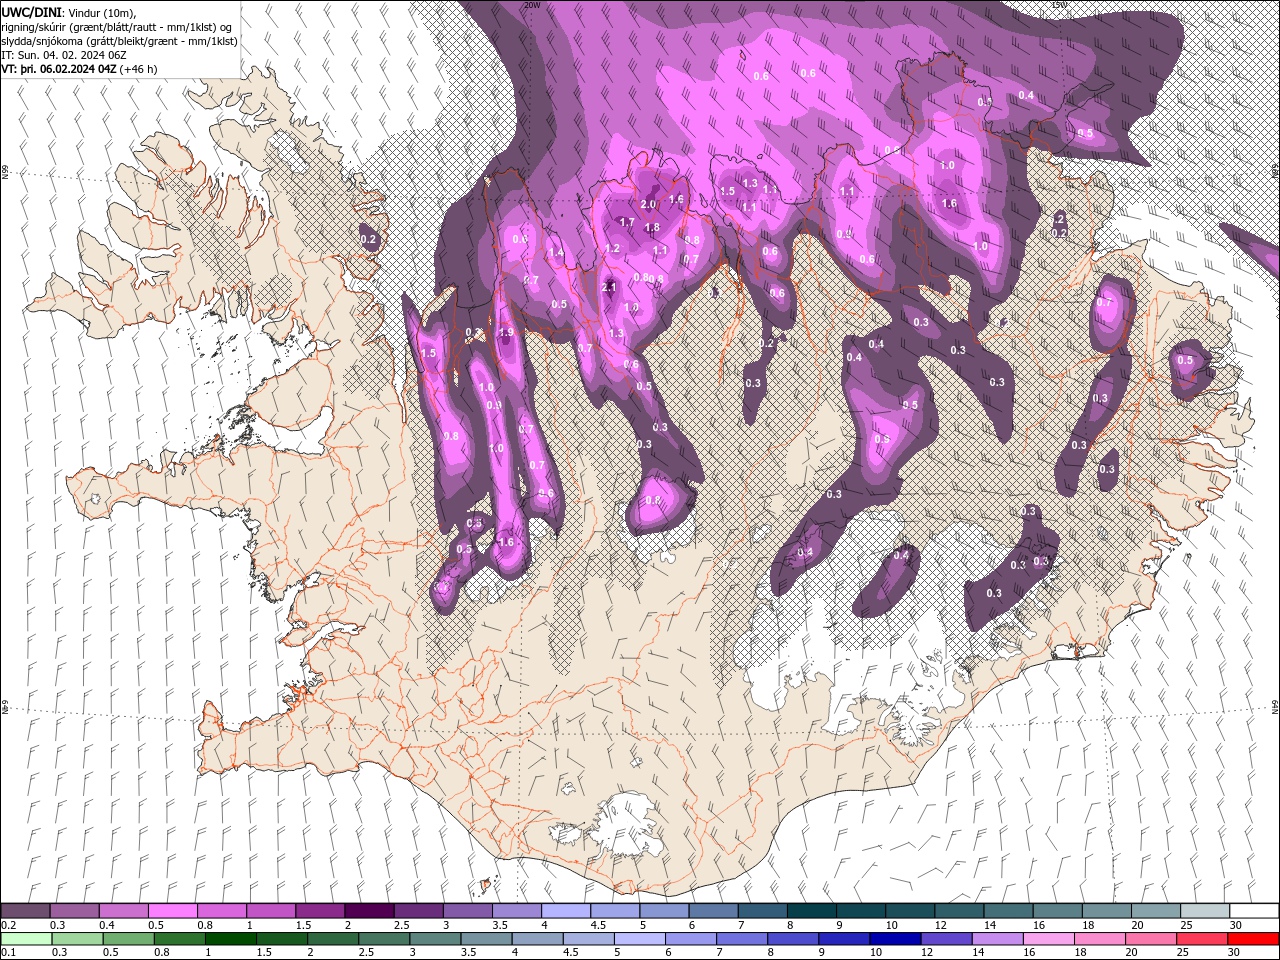This screenshot has width=1280, height=960.
Task: Click the dark teal 8 swatch in top legend row
Action: [x=810, y=911]
